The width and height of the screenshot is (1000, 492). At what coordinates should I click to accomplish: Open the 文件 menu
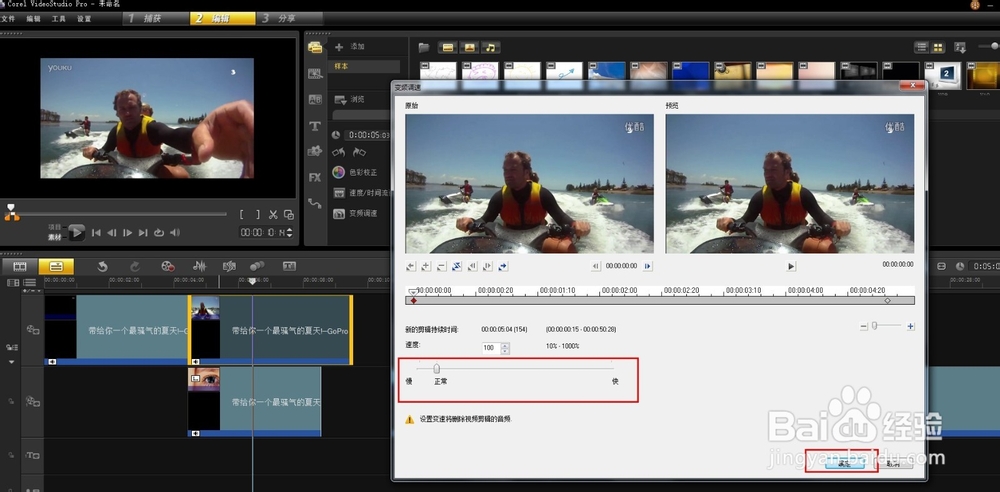8,19
